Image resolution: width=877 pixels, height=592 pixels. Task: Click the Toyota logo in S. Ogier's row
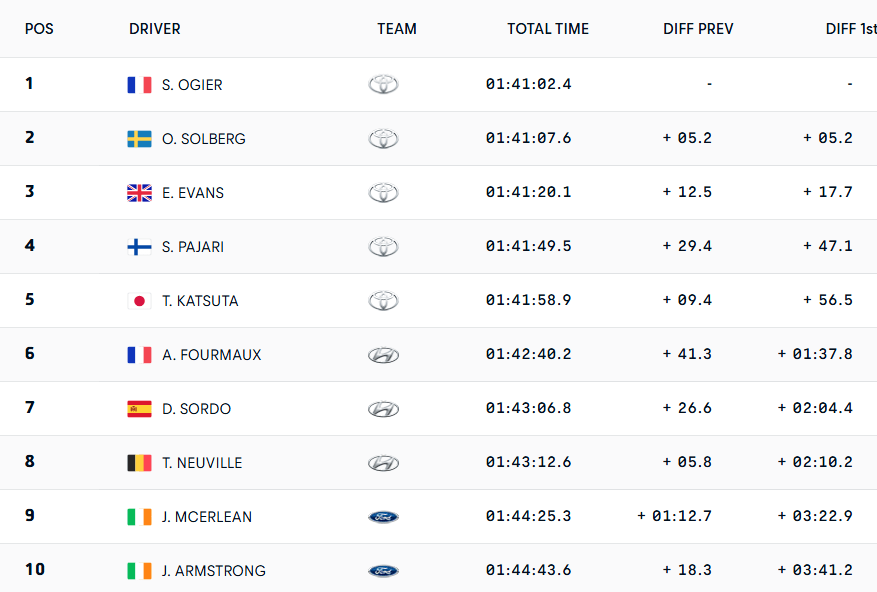click(x=383, y=85)
